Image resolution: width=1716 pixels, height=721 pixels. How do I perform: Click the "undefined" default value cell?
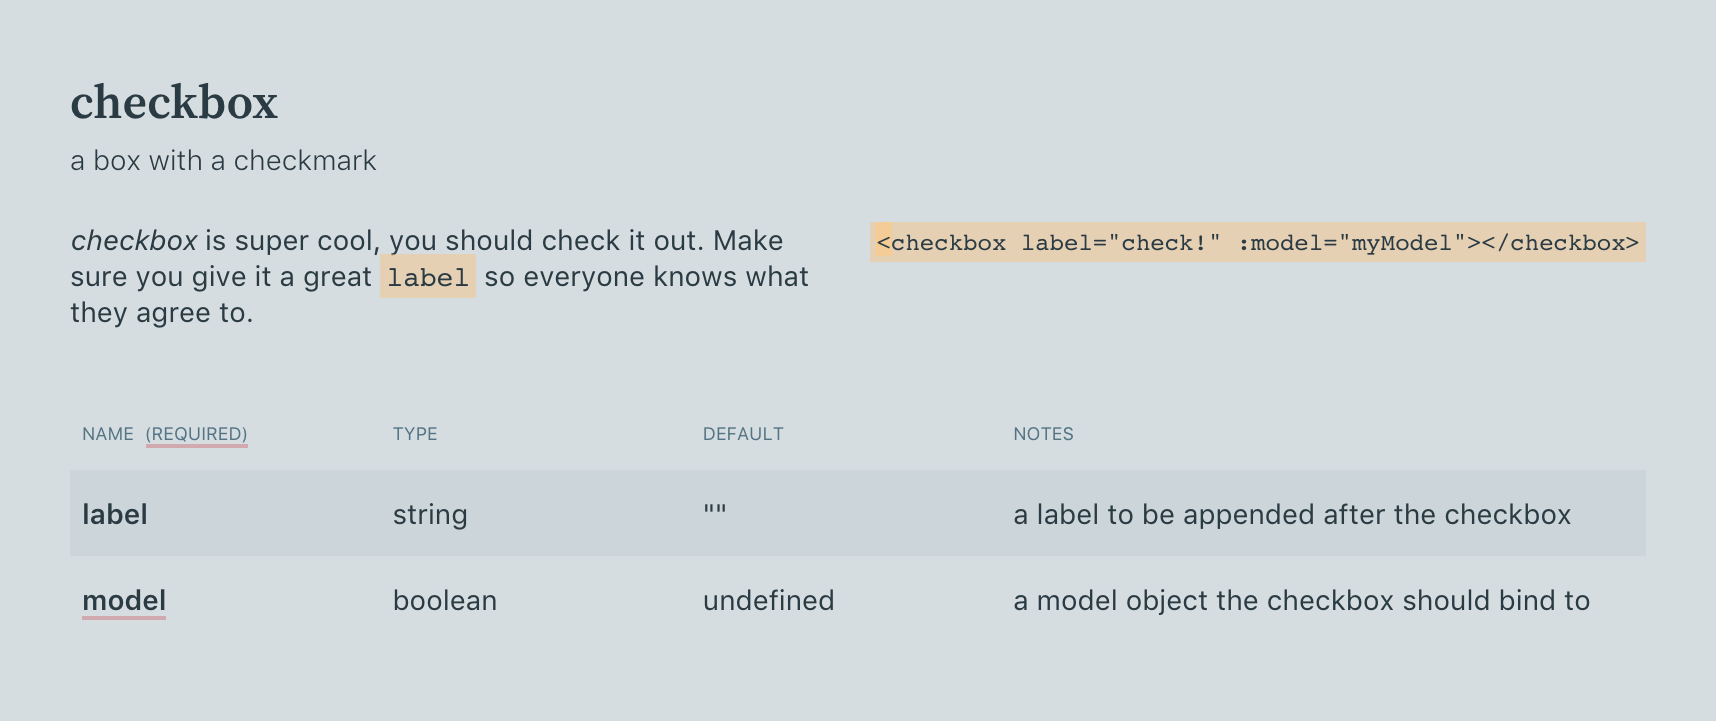pyautogui.click(x=768, y=601)
